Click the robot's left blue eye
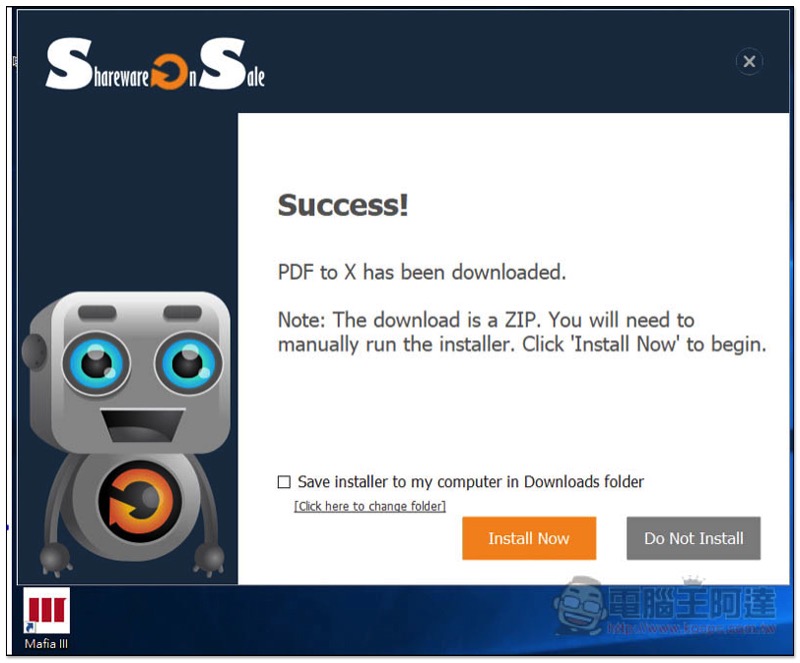The image size is (800, 663). pos(96,363)
